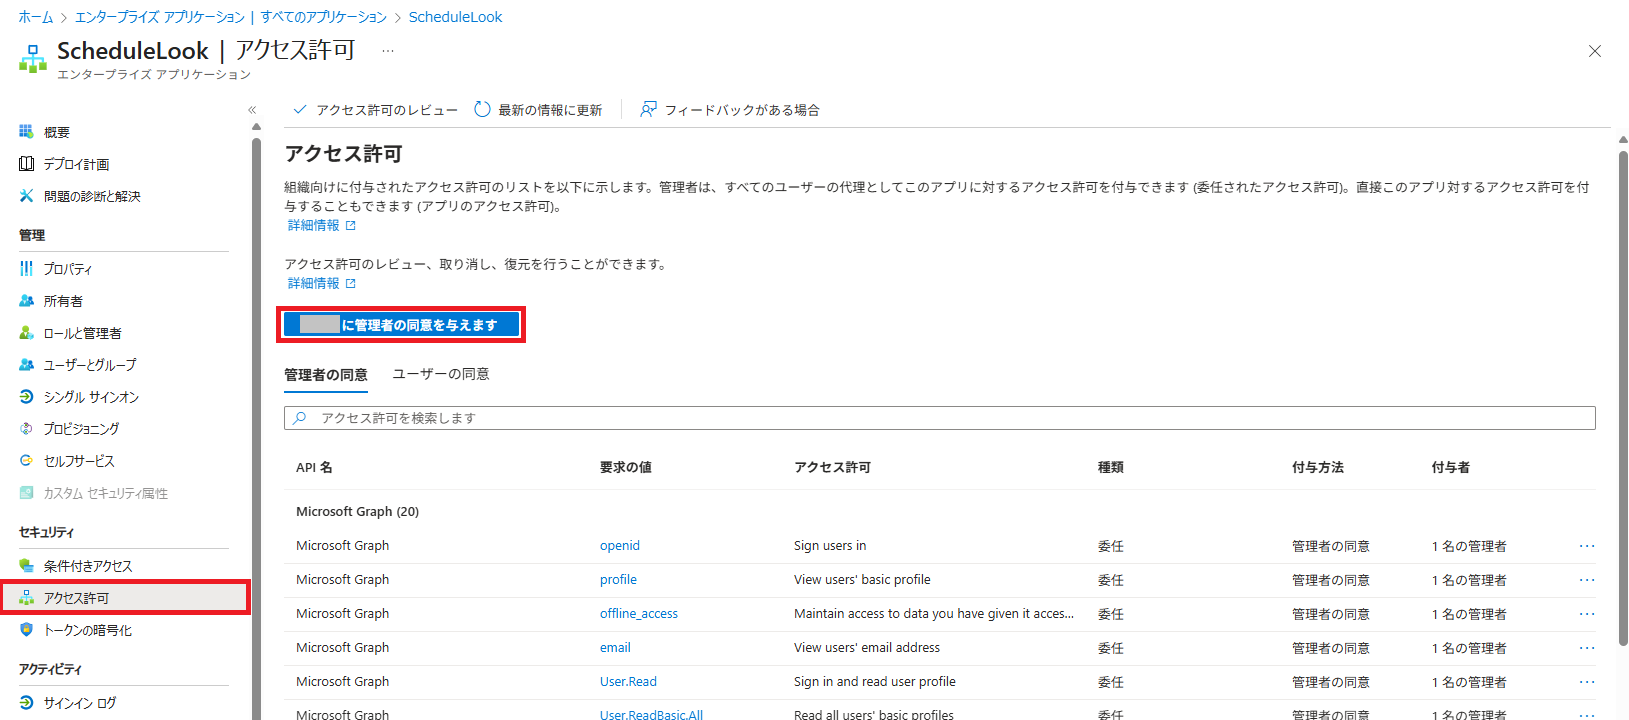
Task: Click the プロビジョニング icon
Action: point(27,428)
